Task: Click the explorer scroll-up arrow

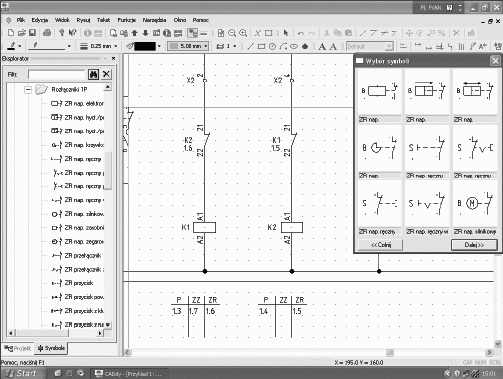Action: [x=108, y=87]
